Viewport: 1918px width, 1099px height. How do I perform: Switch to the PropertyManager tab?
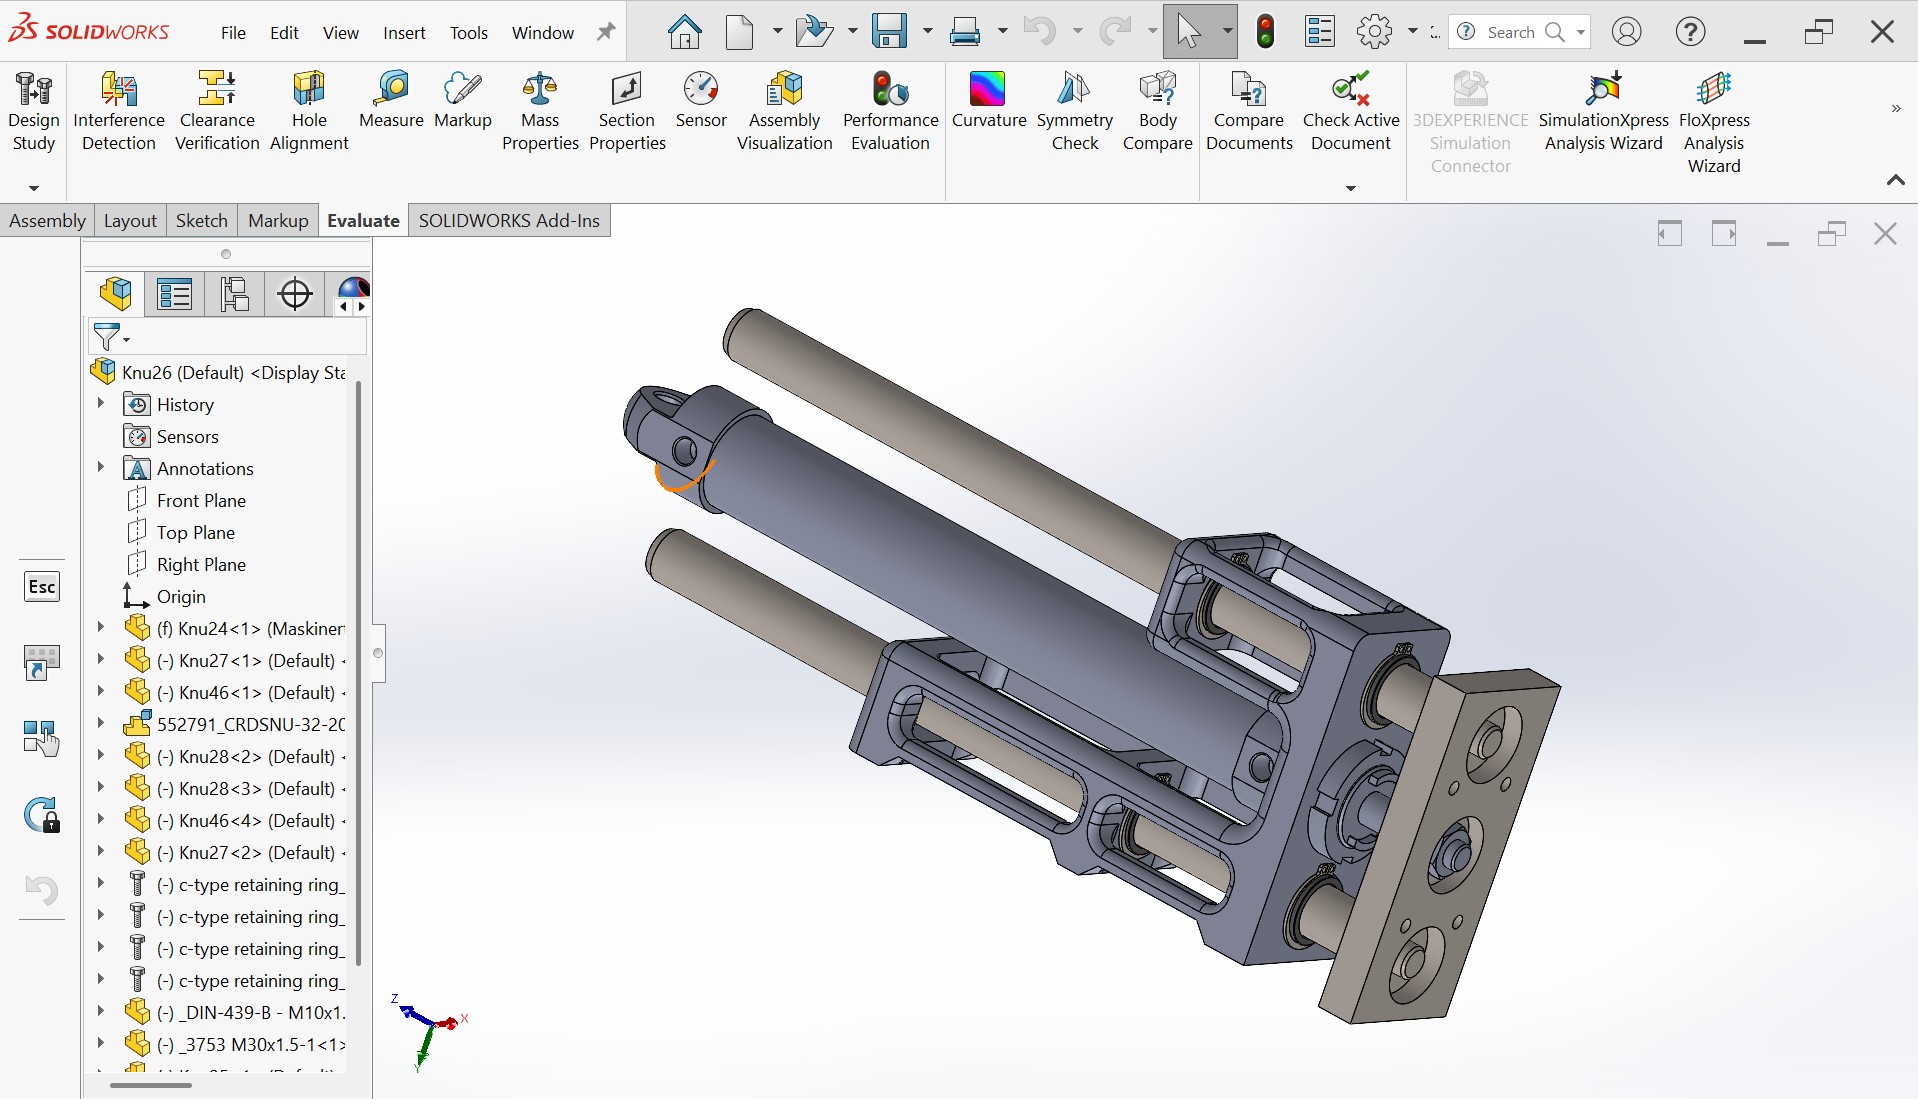pos(174,294)
